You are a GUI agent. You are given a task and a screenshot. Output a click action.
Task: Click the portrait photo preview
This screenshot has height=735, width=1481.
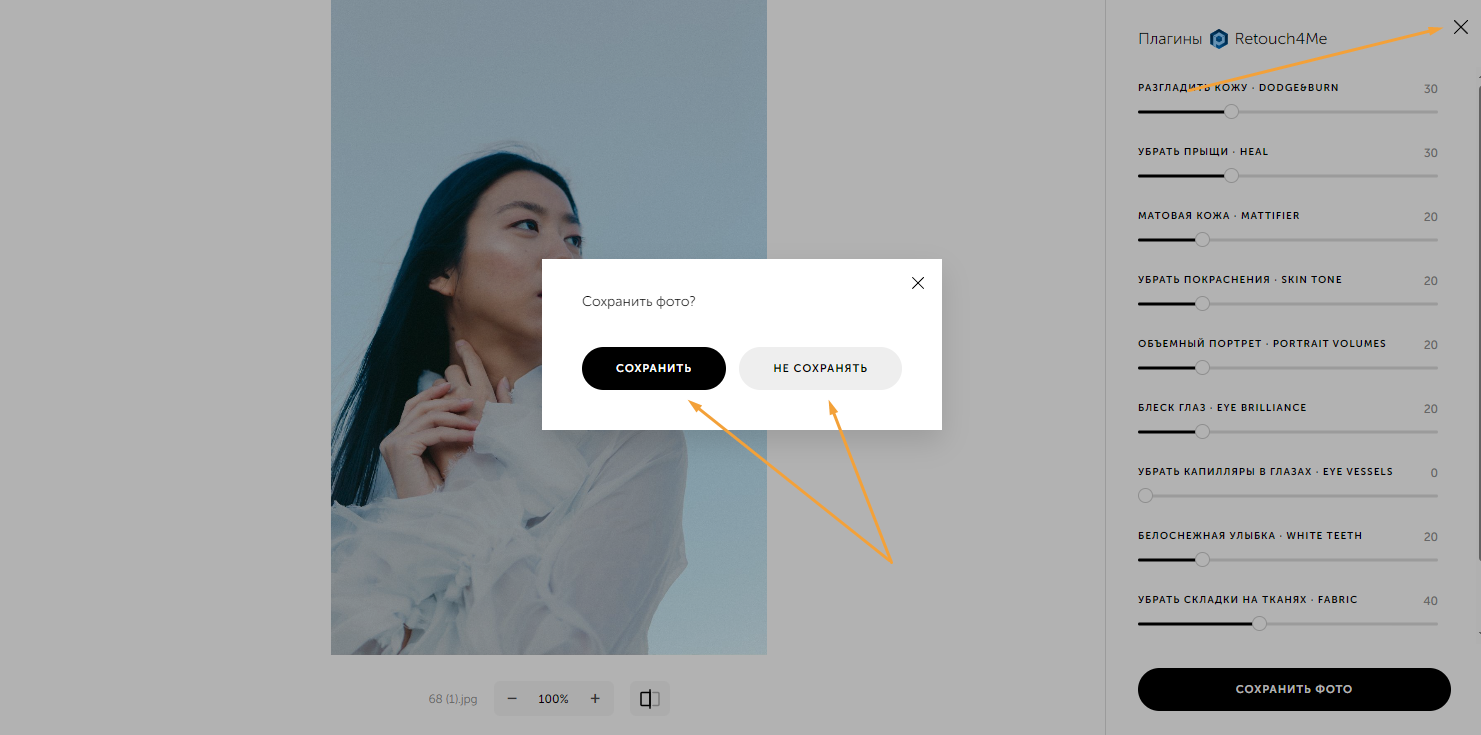549,327
